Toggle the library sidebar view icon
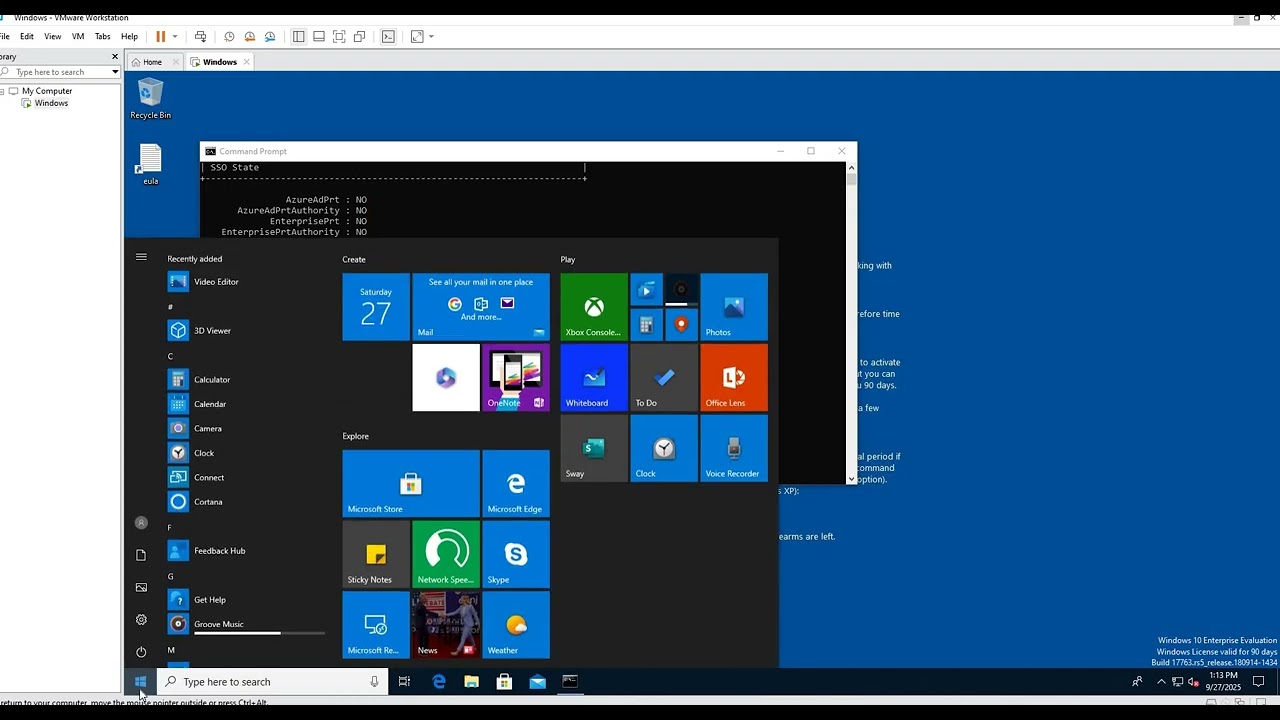Image resolution: width=1280 pixels, height=720 pixels. tap(298, 36)
